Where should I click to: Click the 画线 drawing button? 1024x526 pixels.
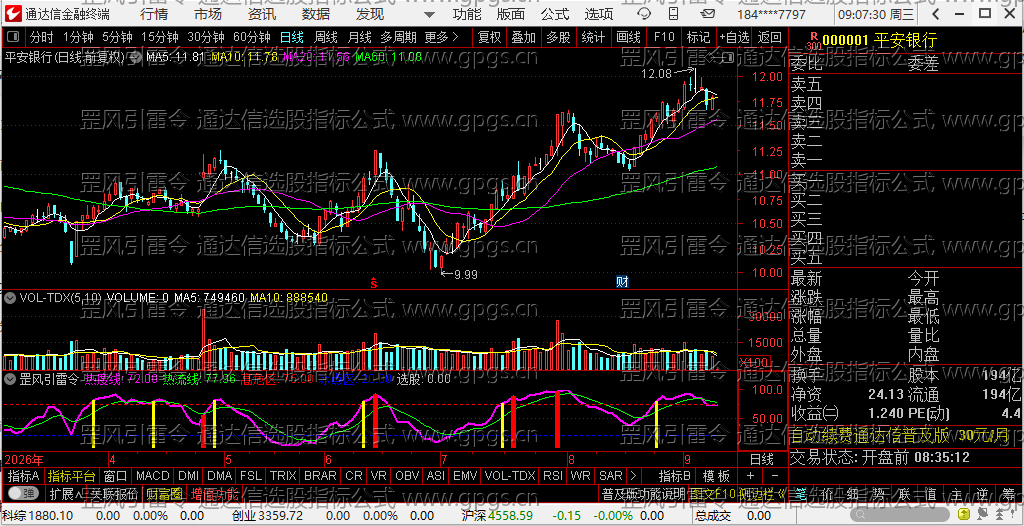pos(628,37)
